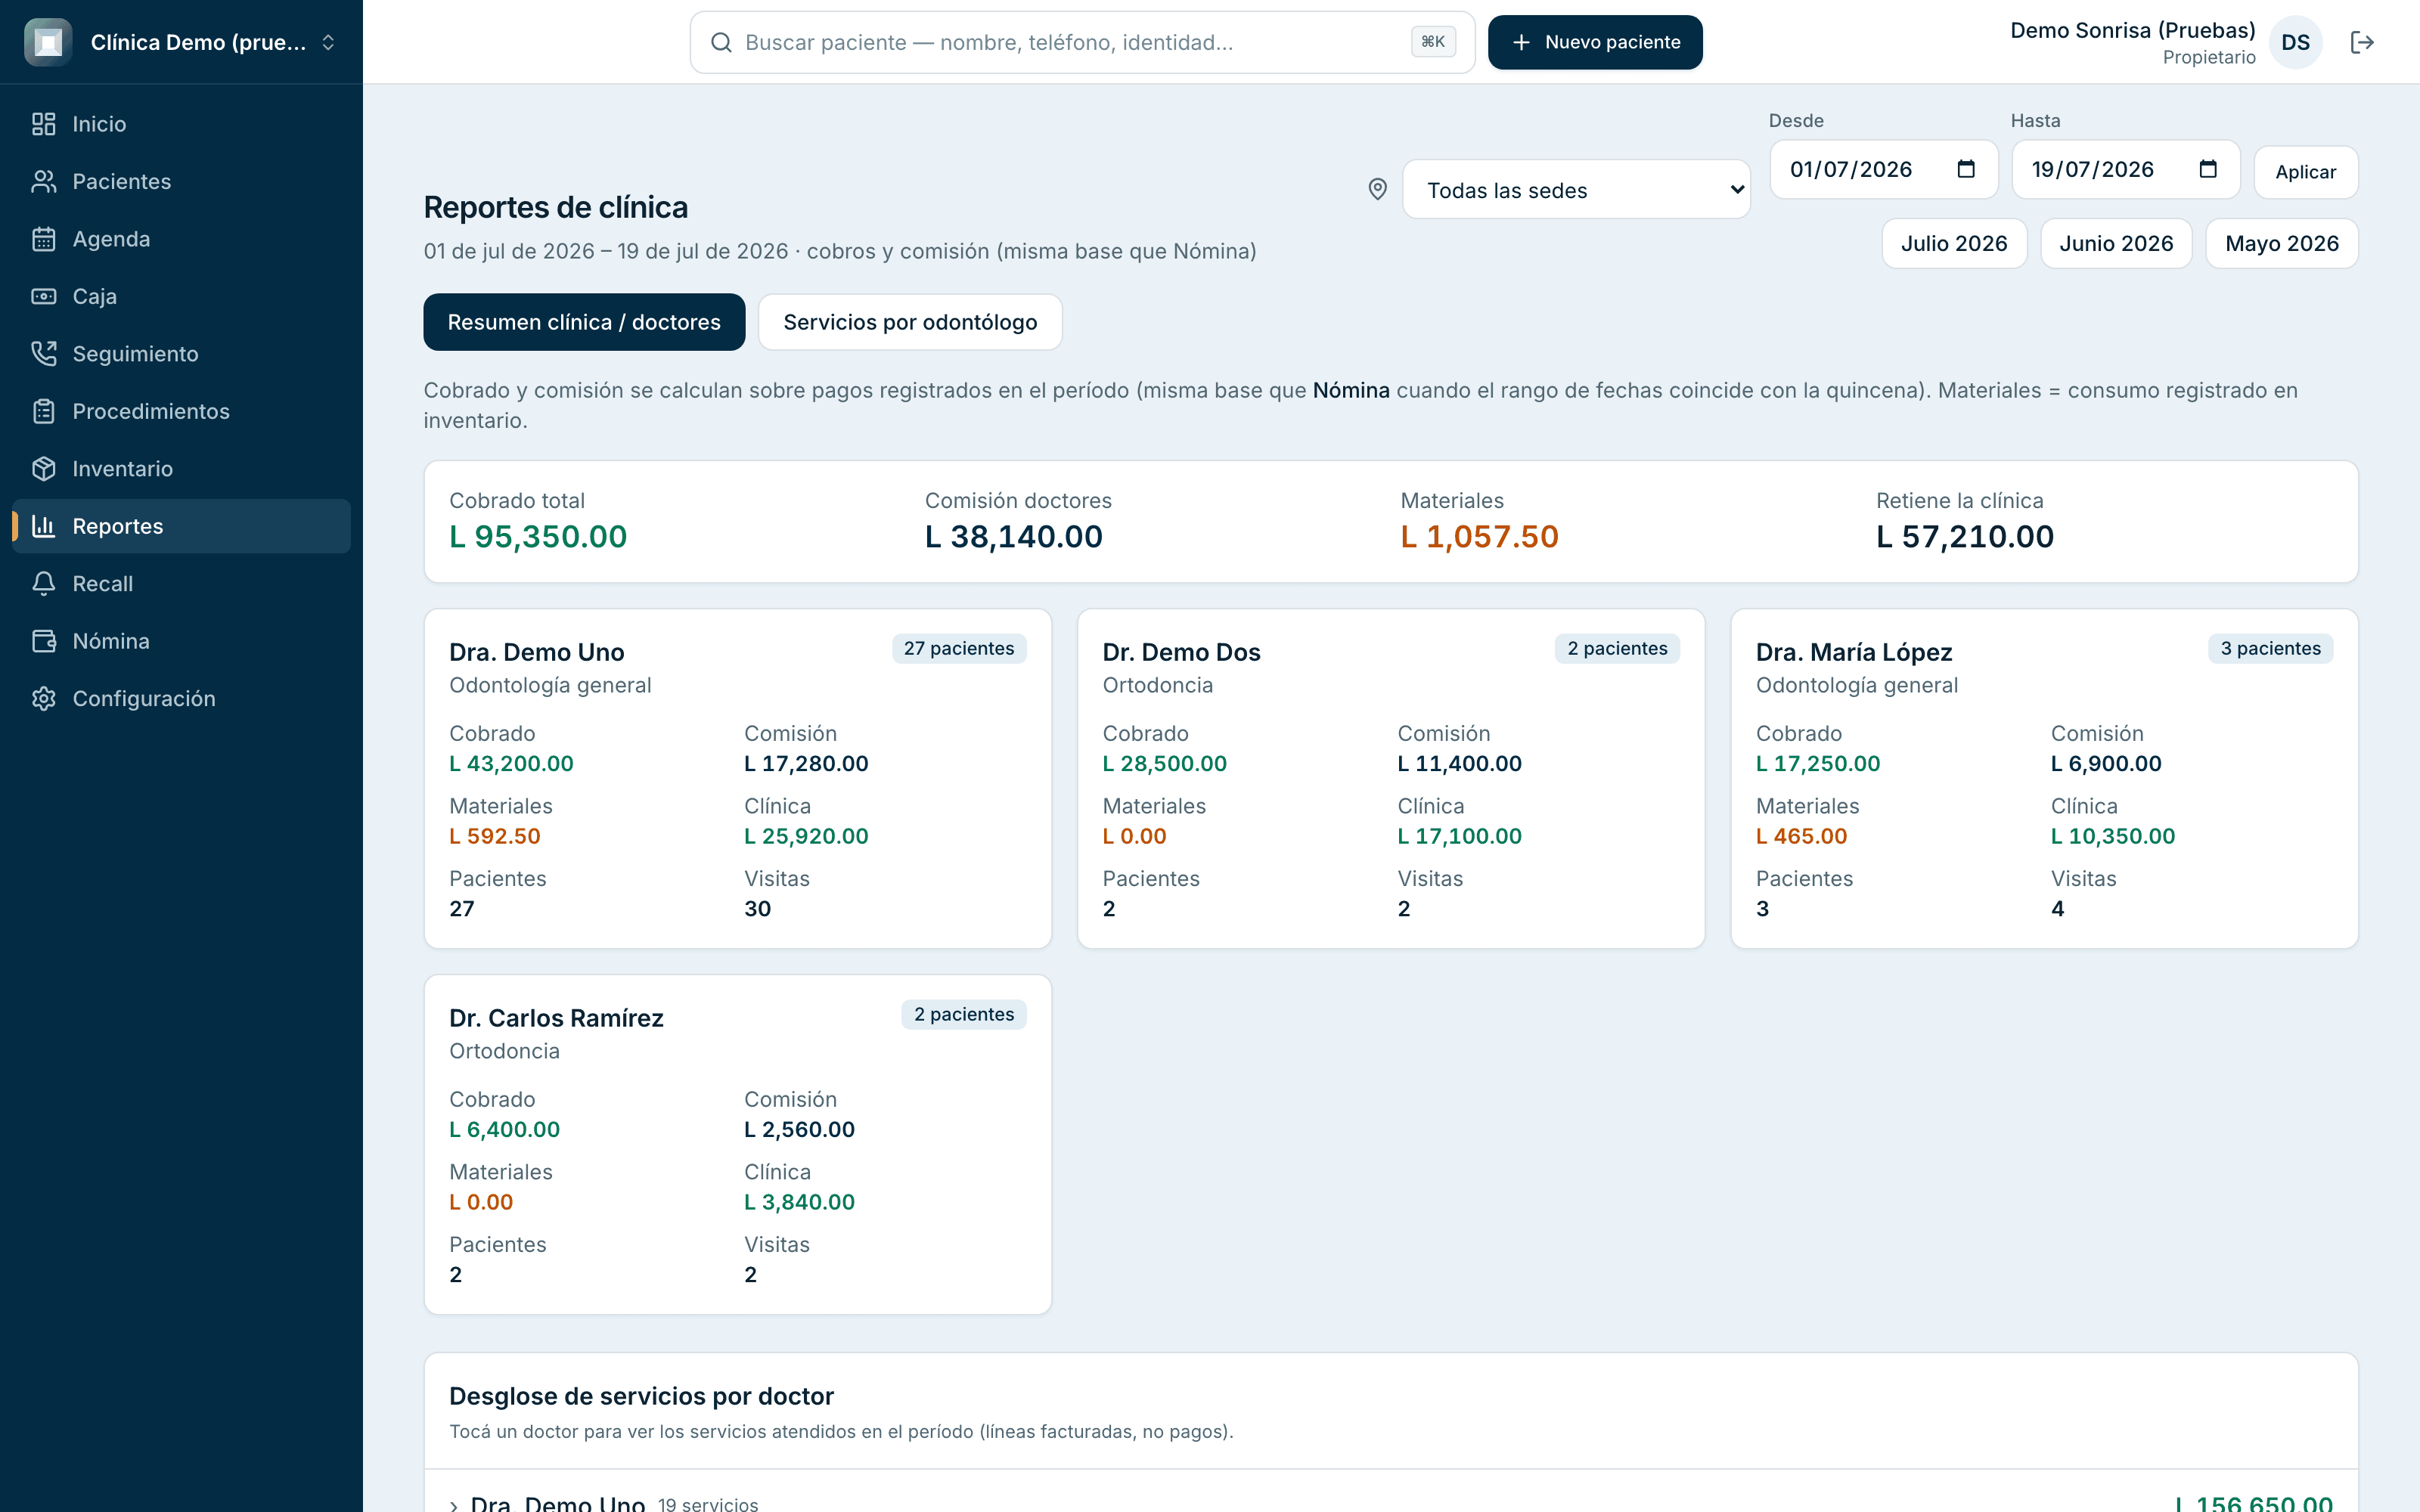
Task: Click the Desde date field
Action: [x=1883, y=169]
